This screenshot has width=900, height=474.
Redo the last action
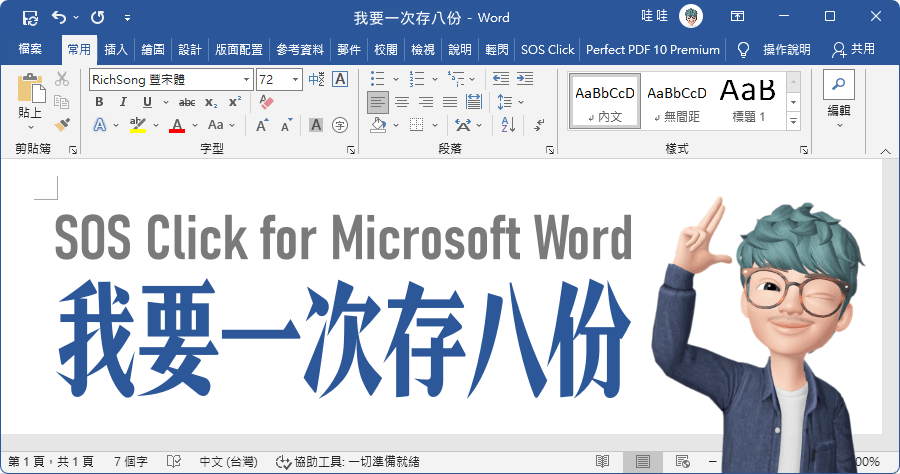pos(98,17)
